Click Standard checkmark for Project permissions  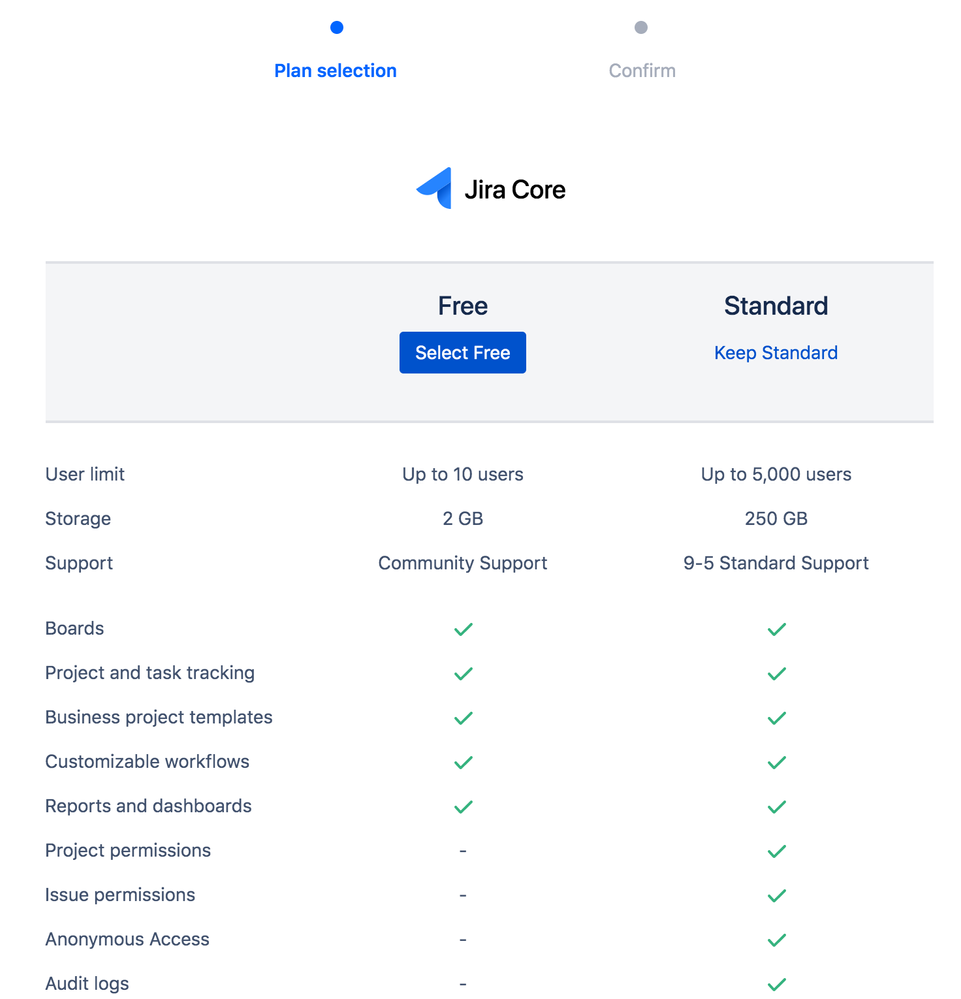(776, 851)
